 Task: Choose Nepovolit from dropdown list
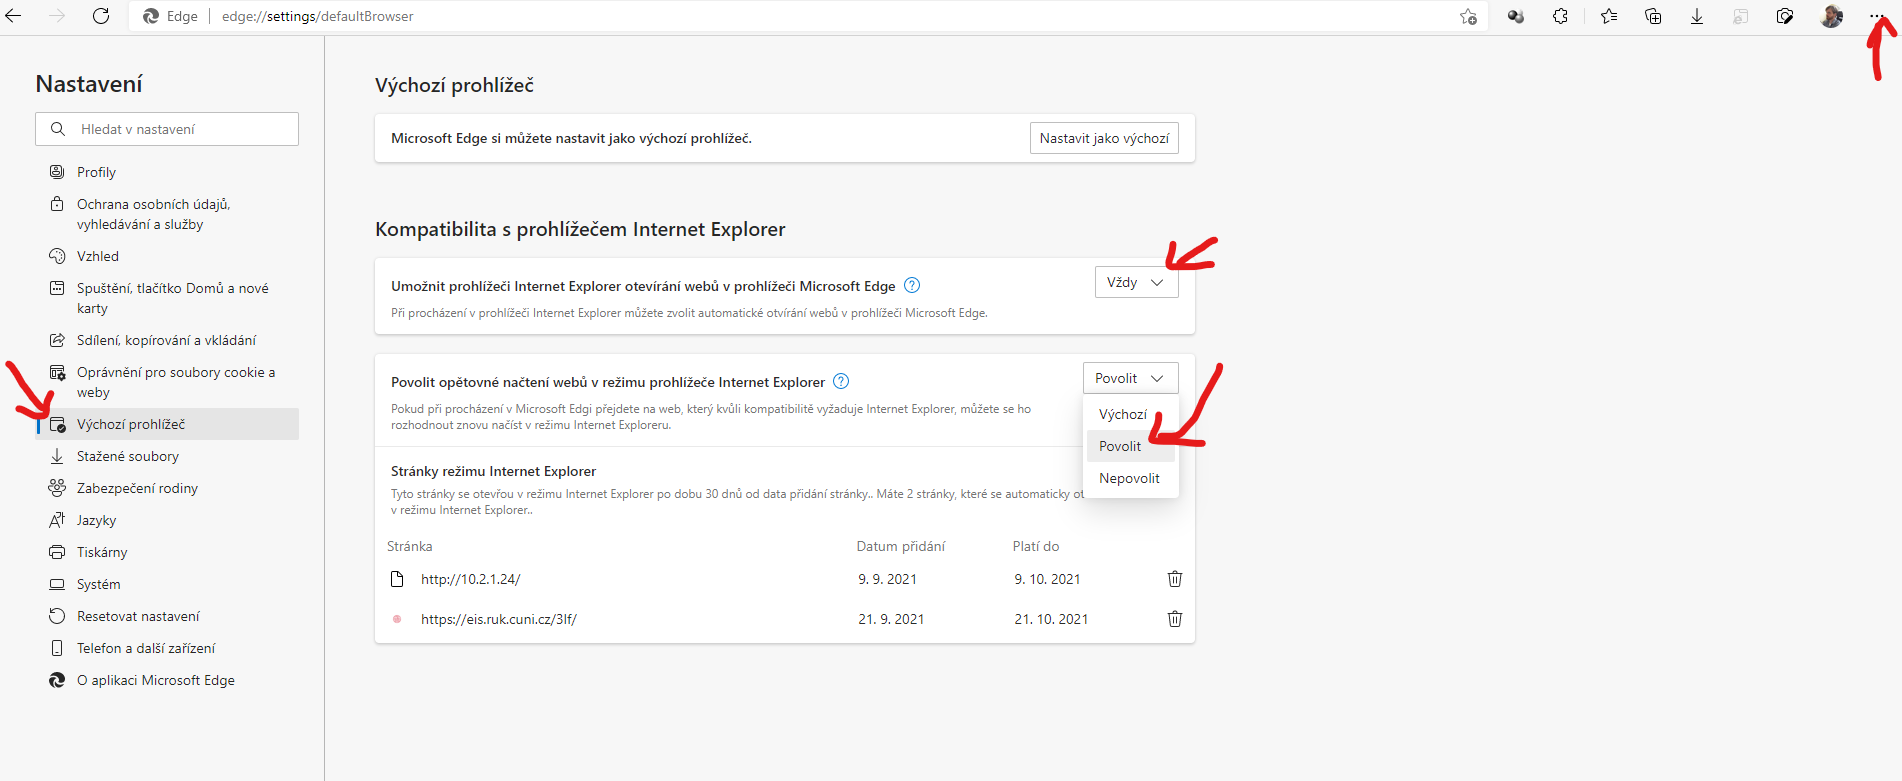(x=1131, y=478)
